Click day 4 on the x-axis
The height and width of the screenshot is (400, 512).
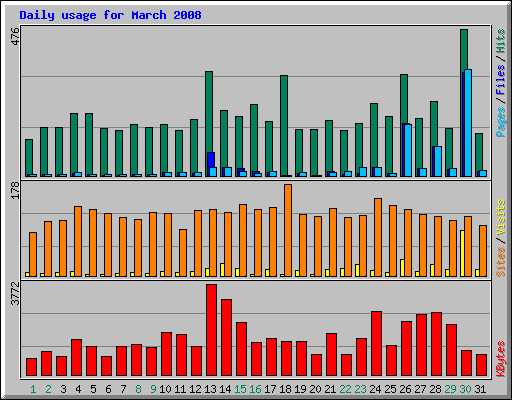coord(78,389)
